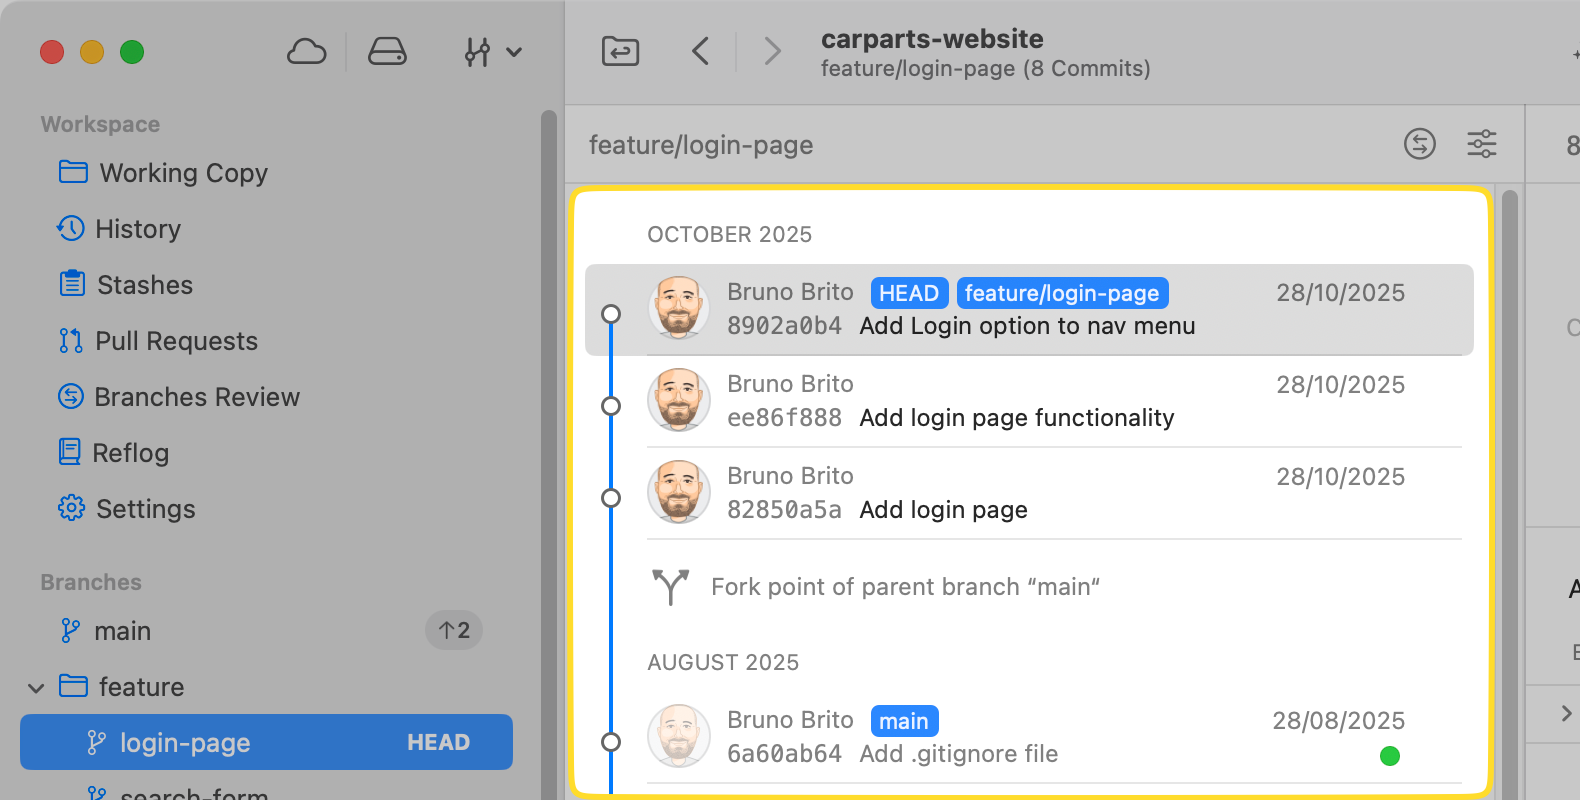Viewport: 1580px width, 800px height.
Task: Click the branch comparison sync icon
Action: [1419, 144]
